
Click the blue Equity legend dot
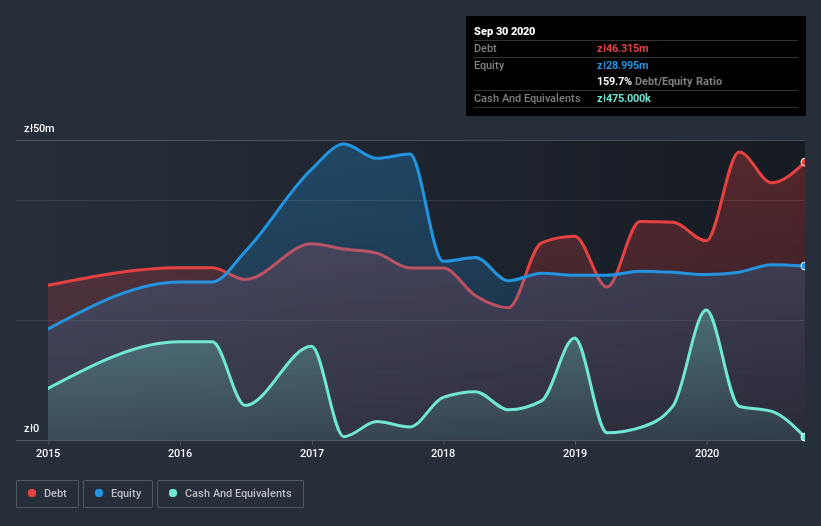pos(99,493)
